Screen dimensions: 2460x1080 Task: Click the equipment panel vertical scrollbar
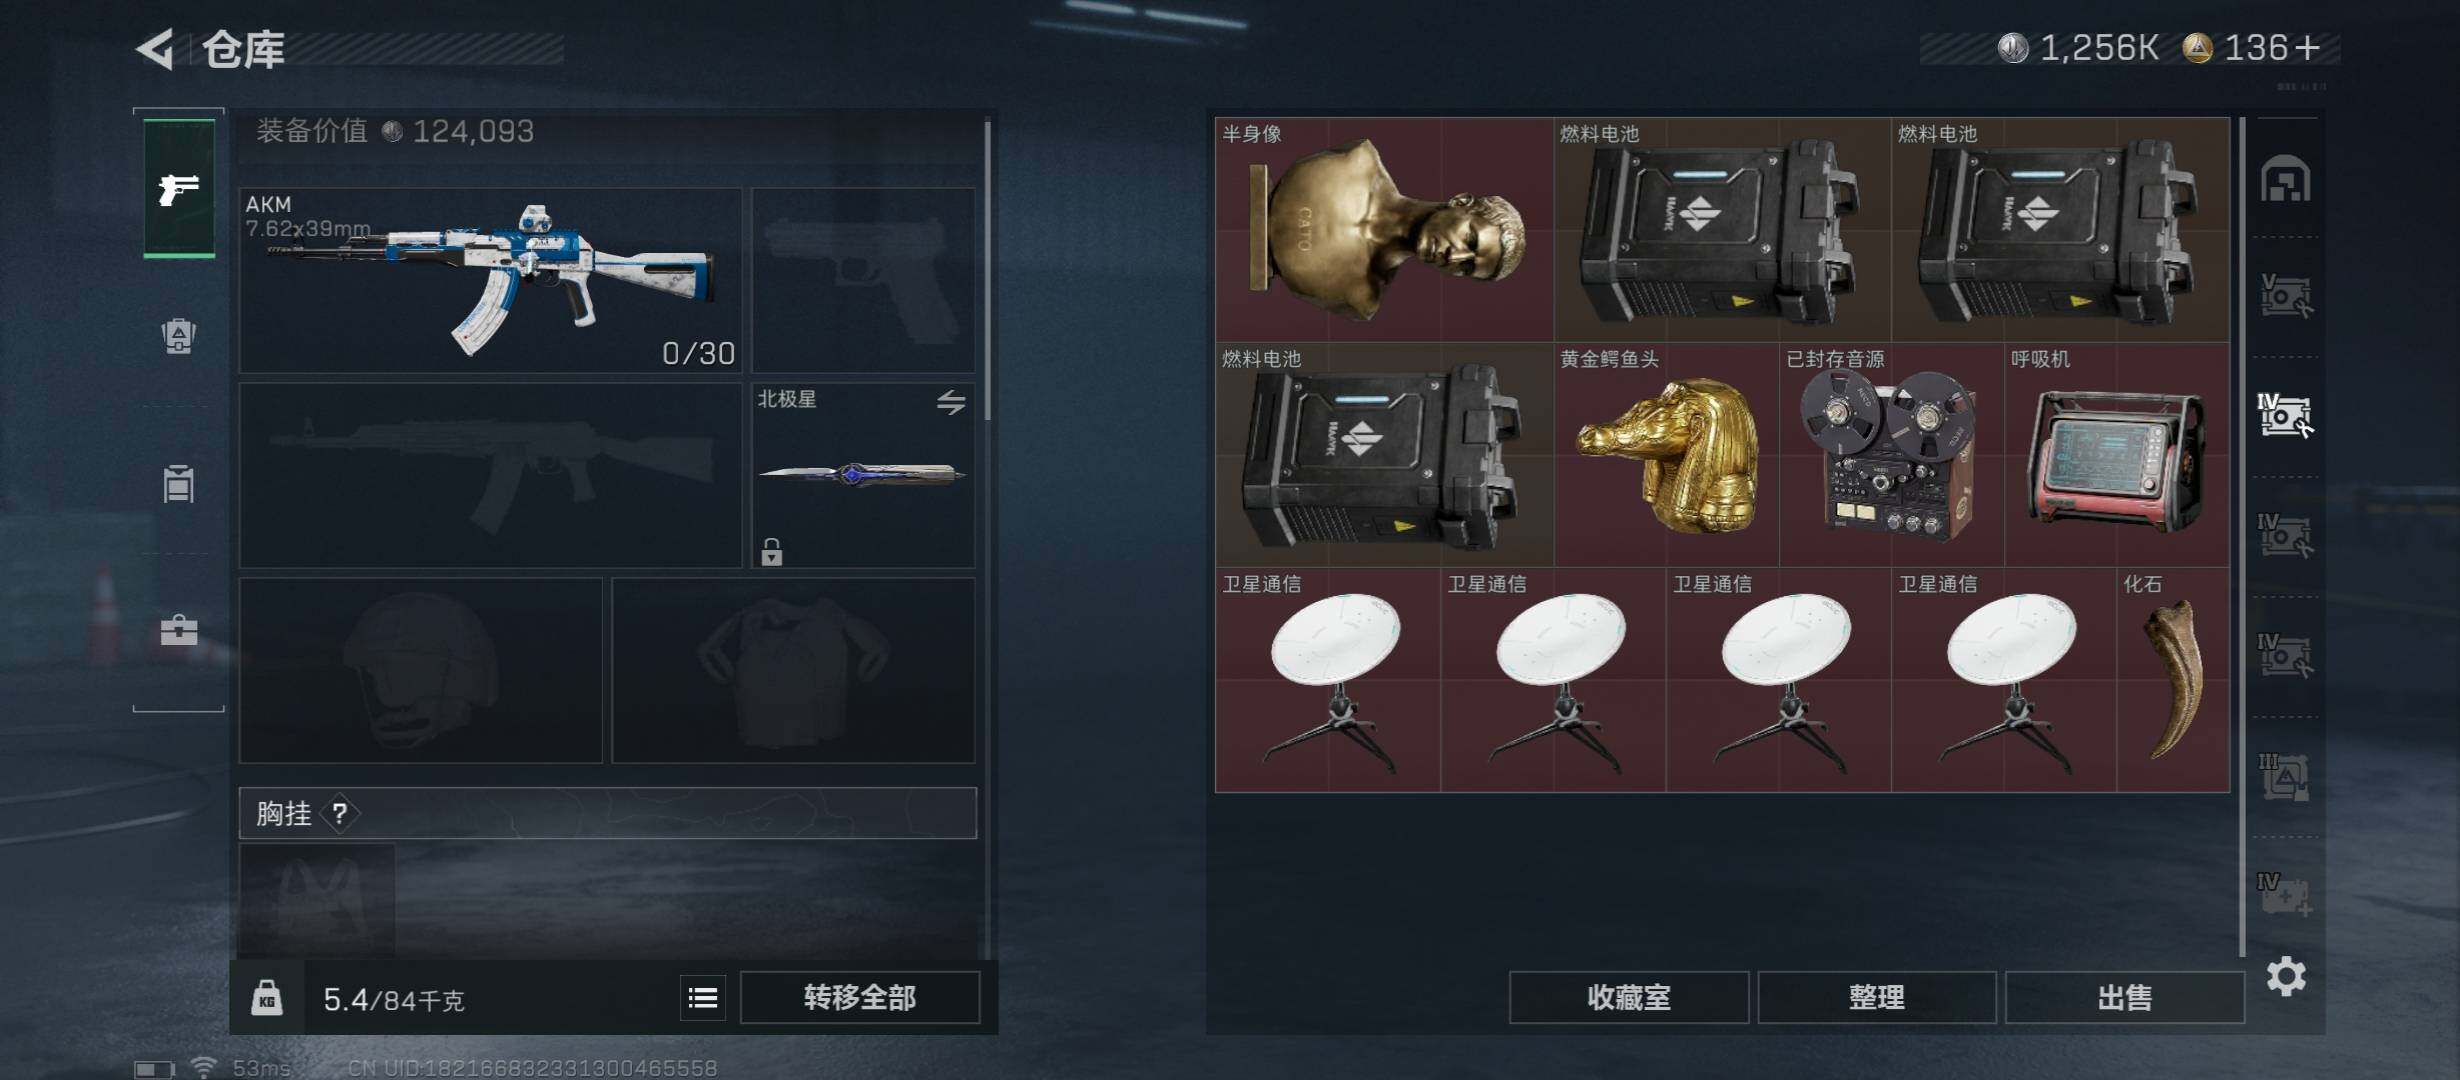(x=988, y=270)
